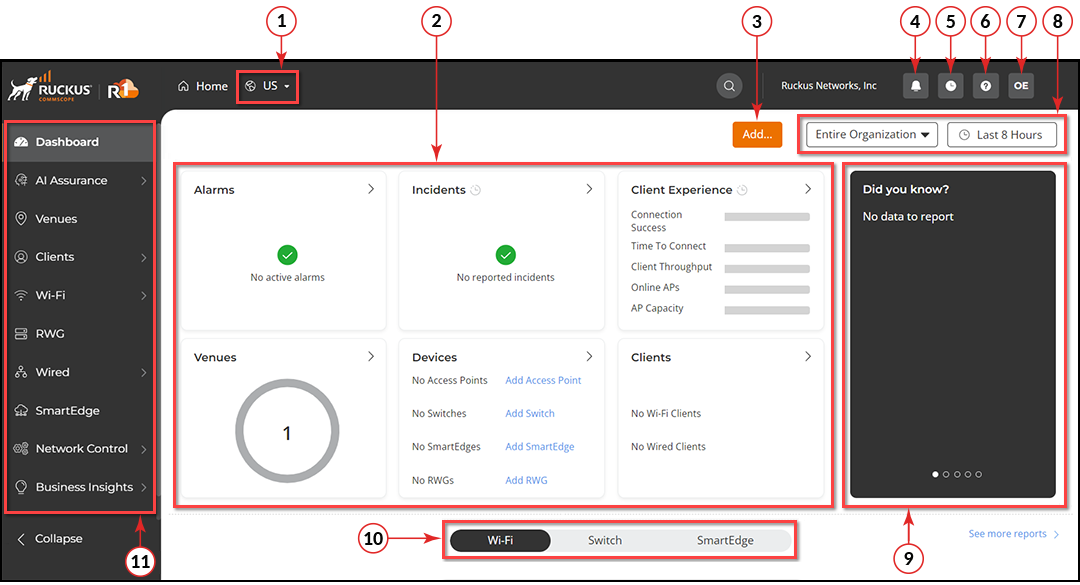Screen dimensions: 1080x585
Task: Select fourth Did you know carousel dot
Action: pyautogui.click(x=968, y=474)
